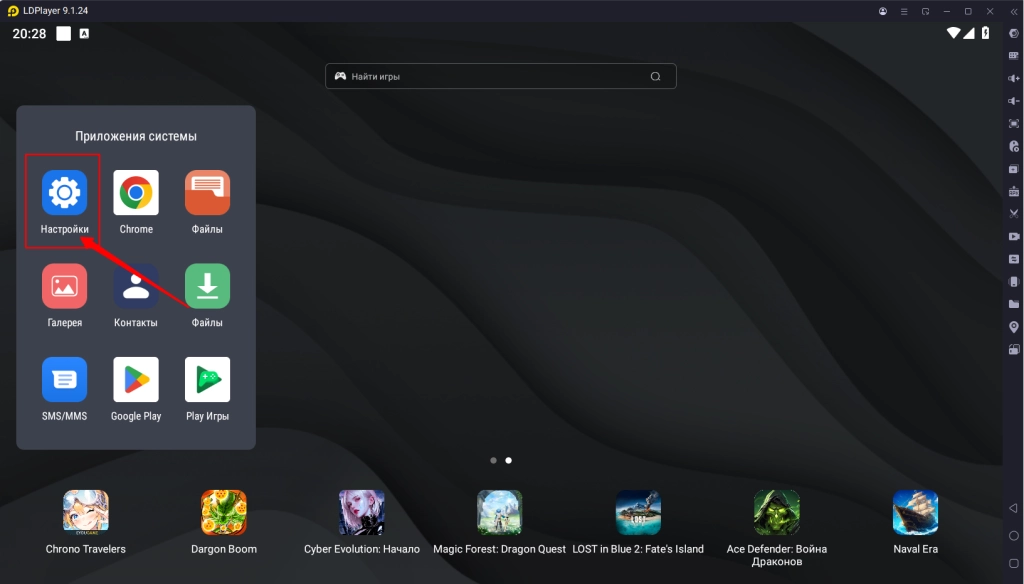Click the volume down icon in sidebar
This screenshot has height=584, width=1024.
click(1013, 100)
